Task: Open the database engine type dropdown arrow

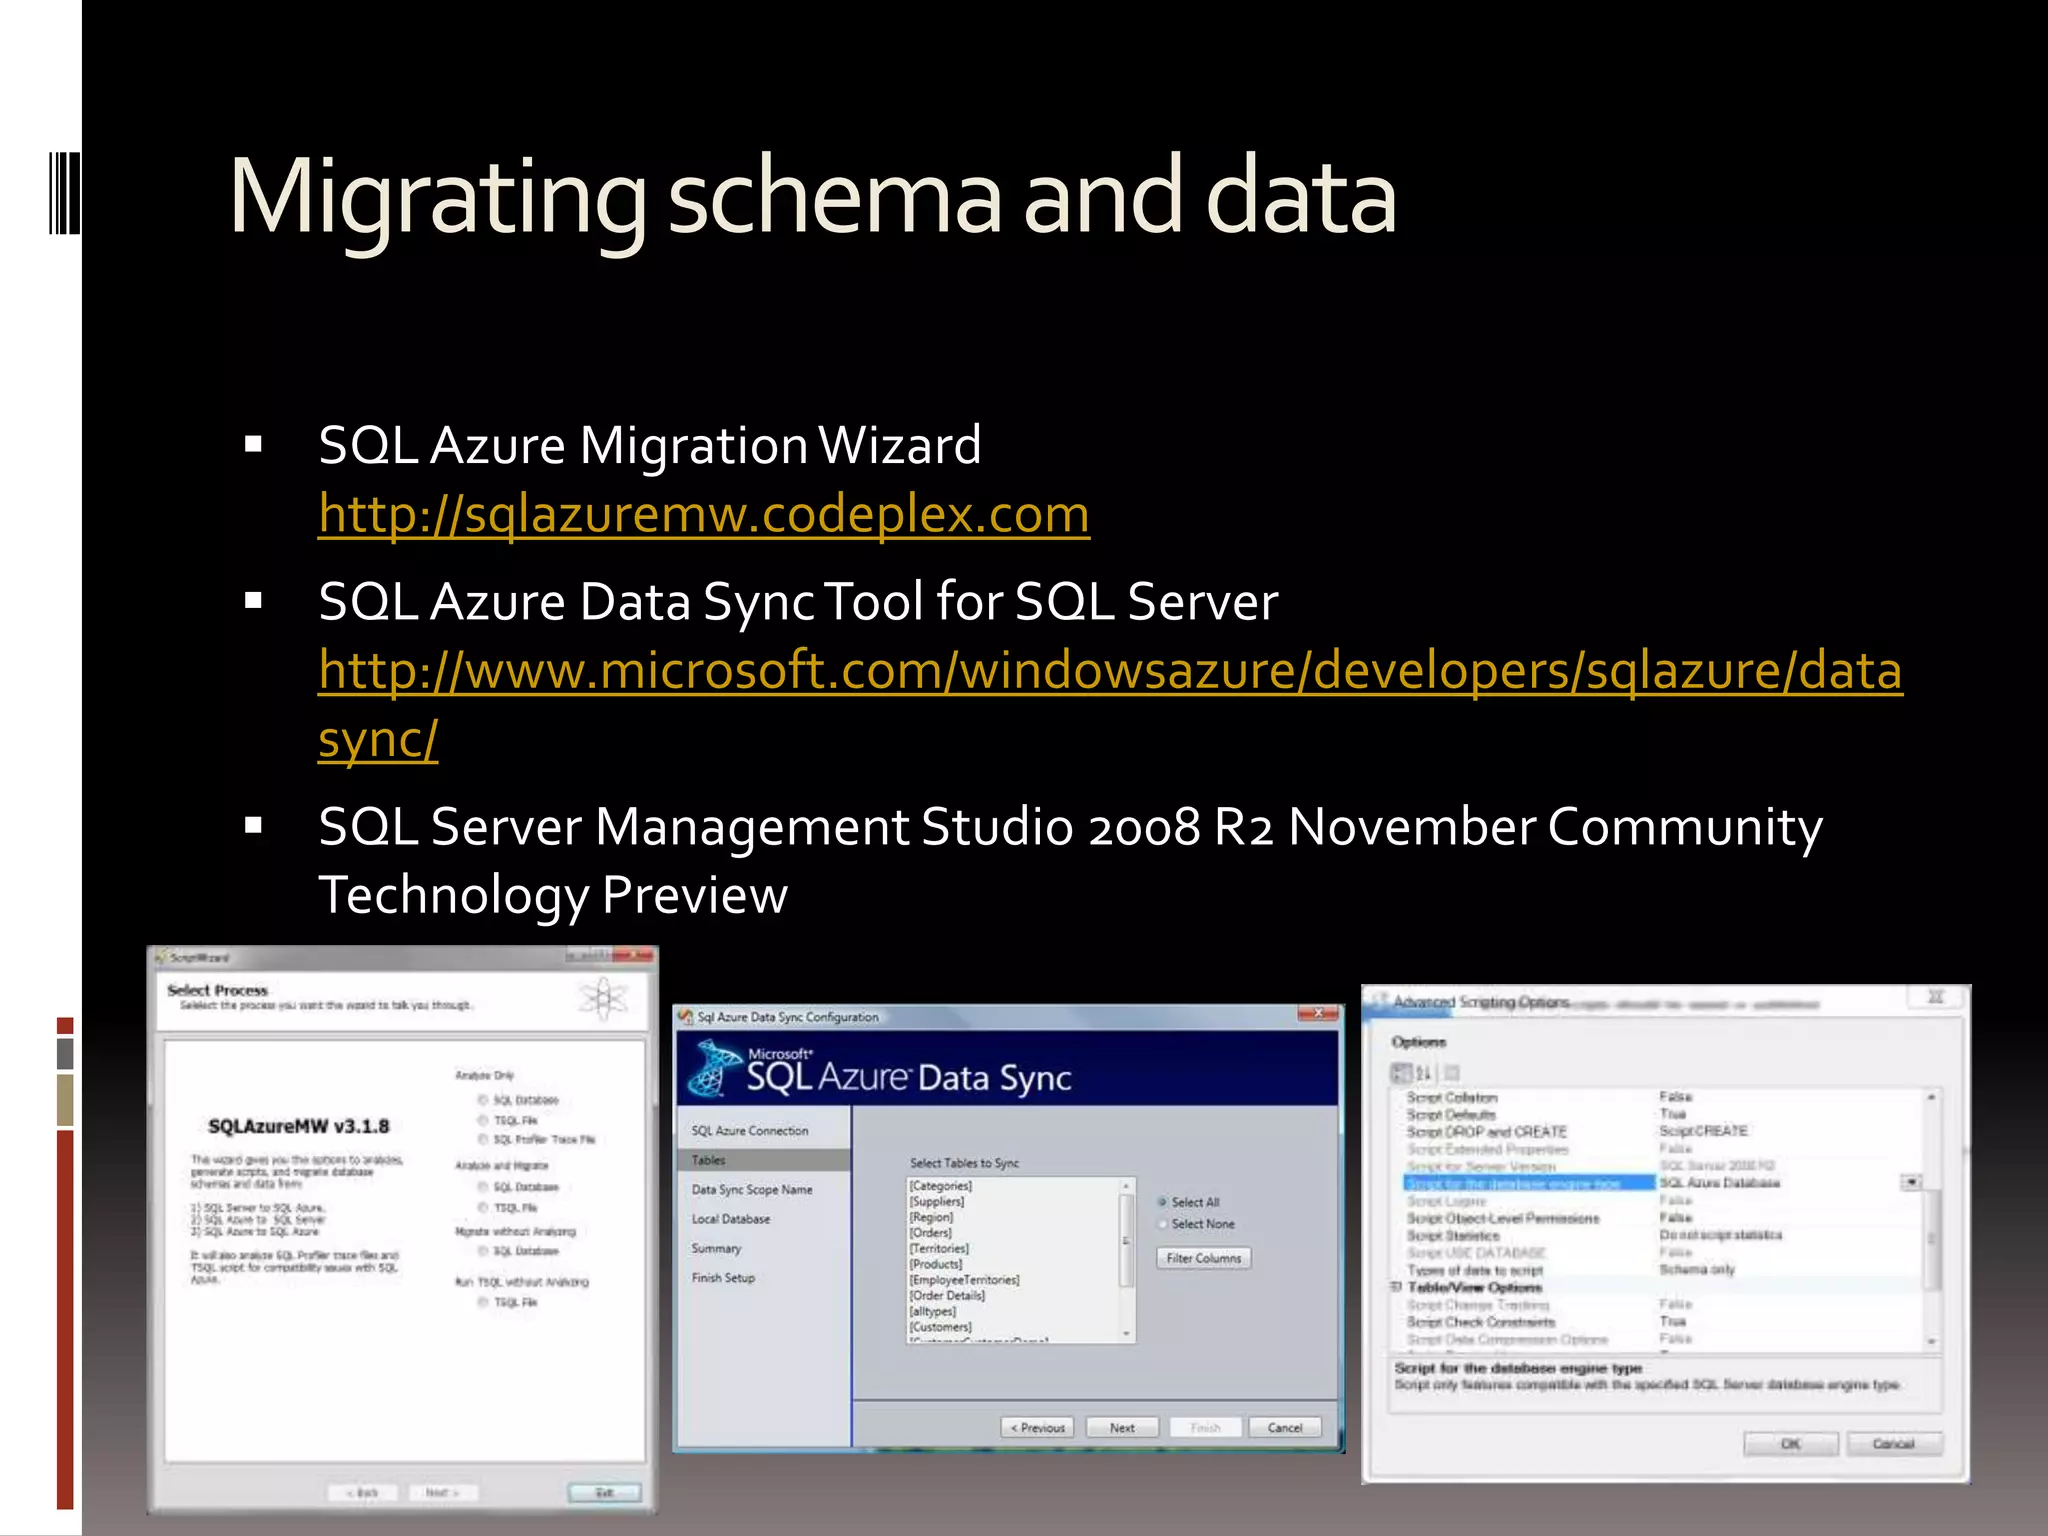Action: point(1911,1182)
